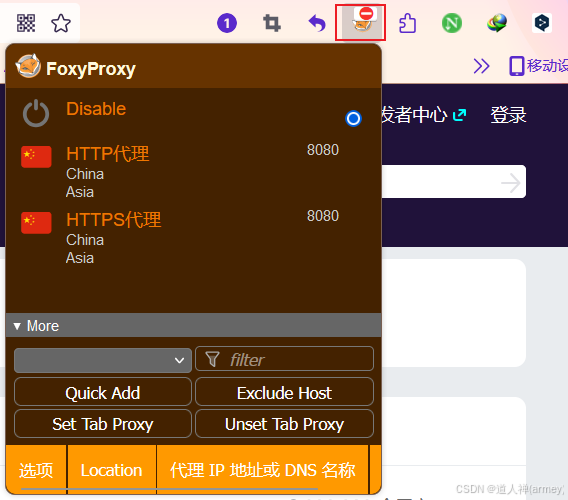Click the QR code icon in the address bar
This screenshot has height=500, width=568.
[26, 23]
